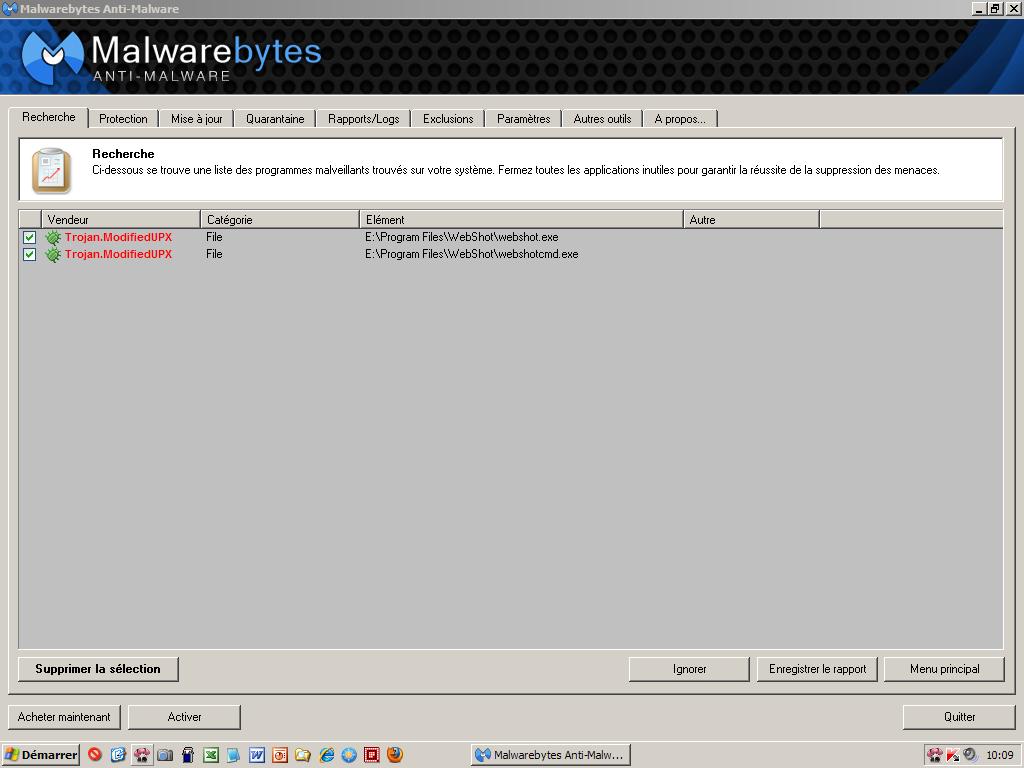The width and height of the screenshot is (1024, 768).
Task: Click the Autre column header
Action: (x=751, y=219)
